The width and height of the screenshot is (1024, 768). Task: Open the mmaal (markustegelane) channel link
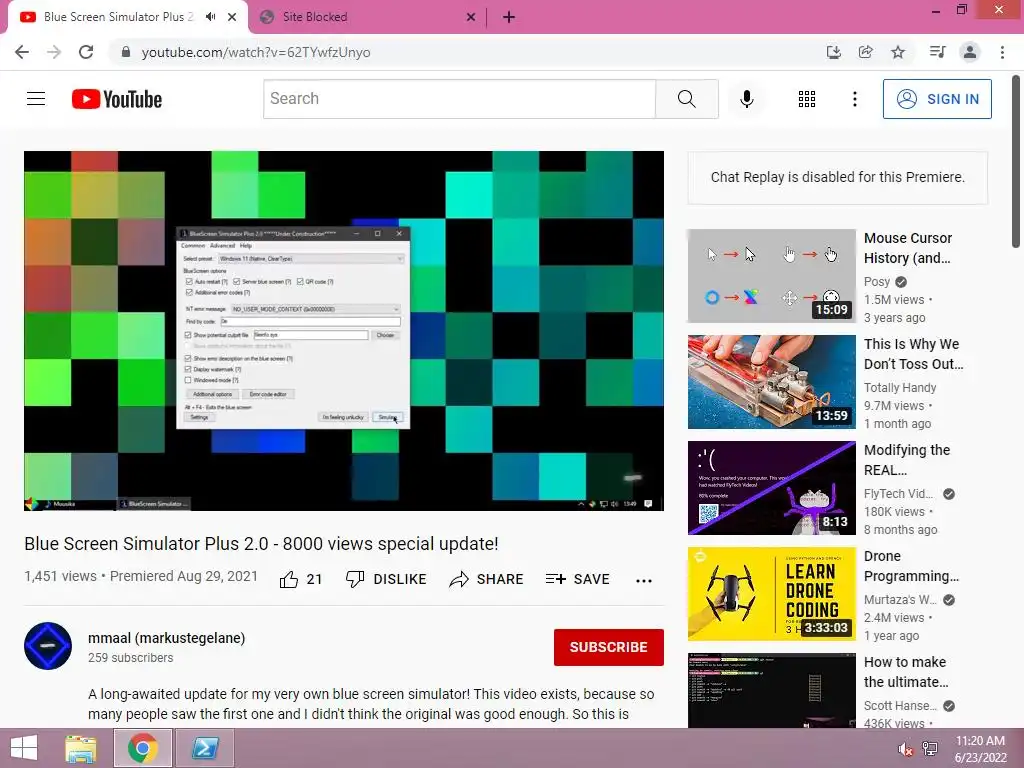(x=167, y=638)
